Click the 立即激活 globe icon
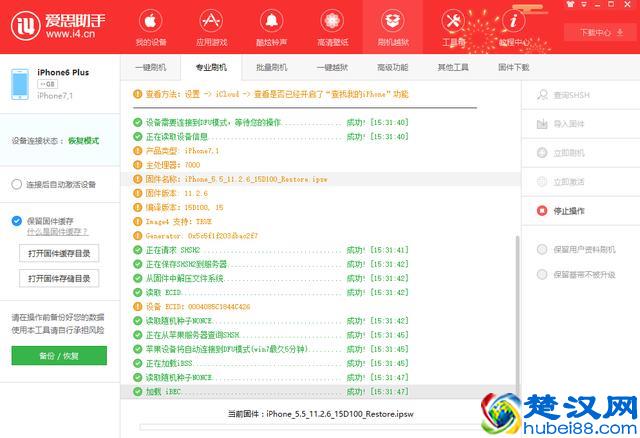 [542, 182]
